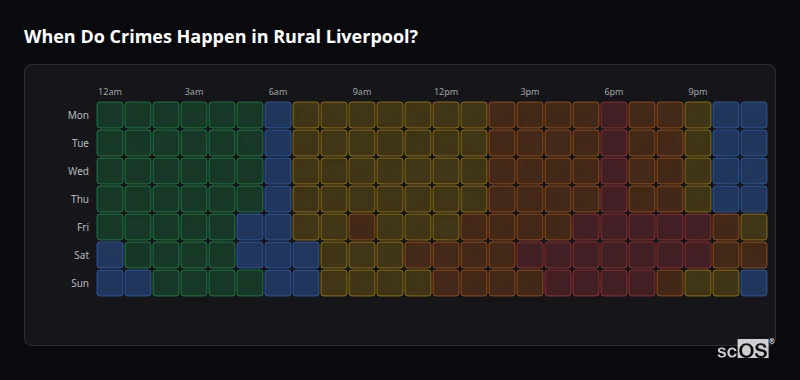Select the Saturday 12am blue cell
This screenshot has height=380, width=800.
point(110,255)
